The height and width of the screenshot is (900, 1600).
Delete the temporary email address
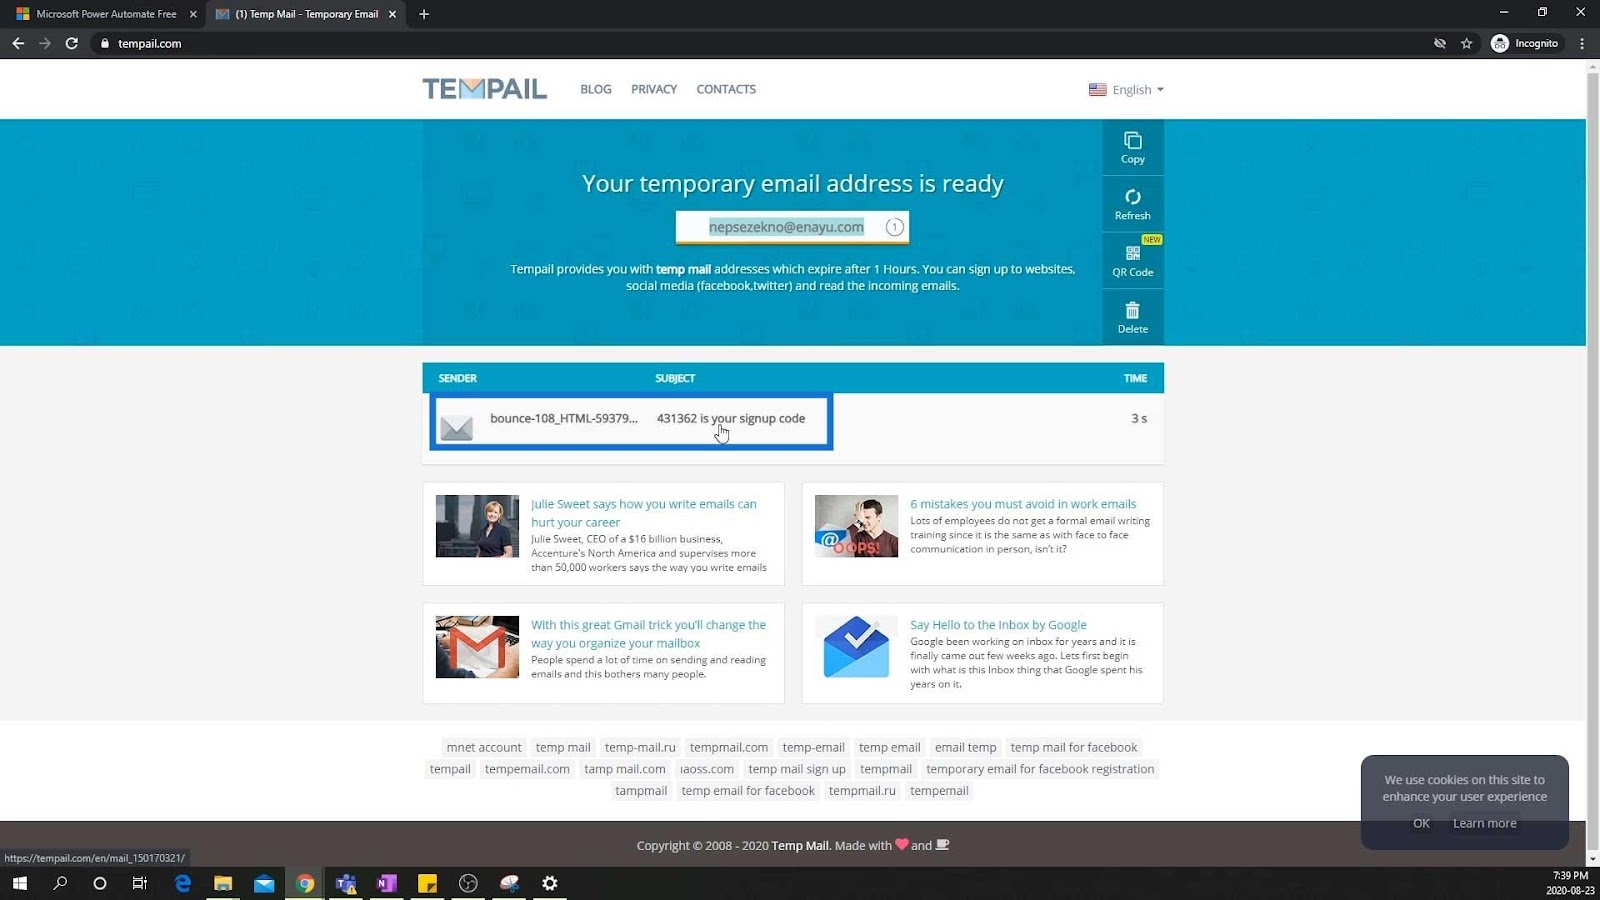[1133, 317]
